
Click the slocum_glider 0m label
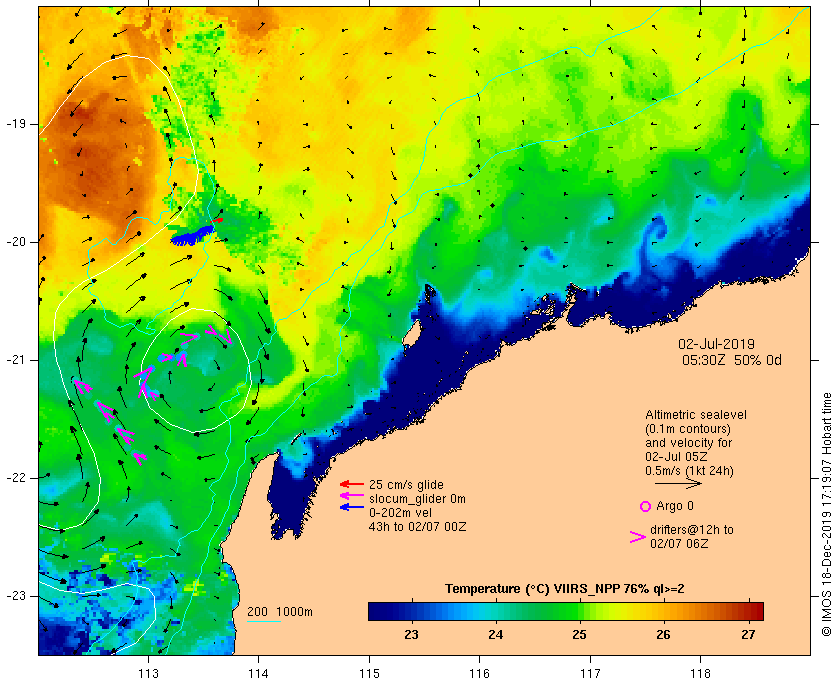click(x=417, y=499)
